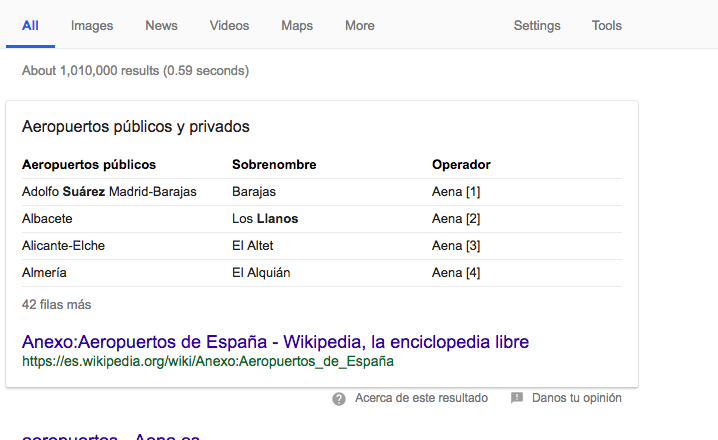718x440 pixels.
Task: Open the Images search tab
Action: (92, 26)
